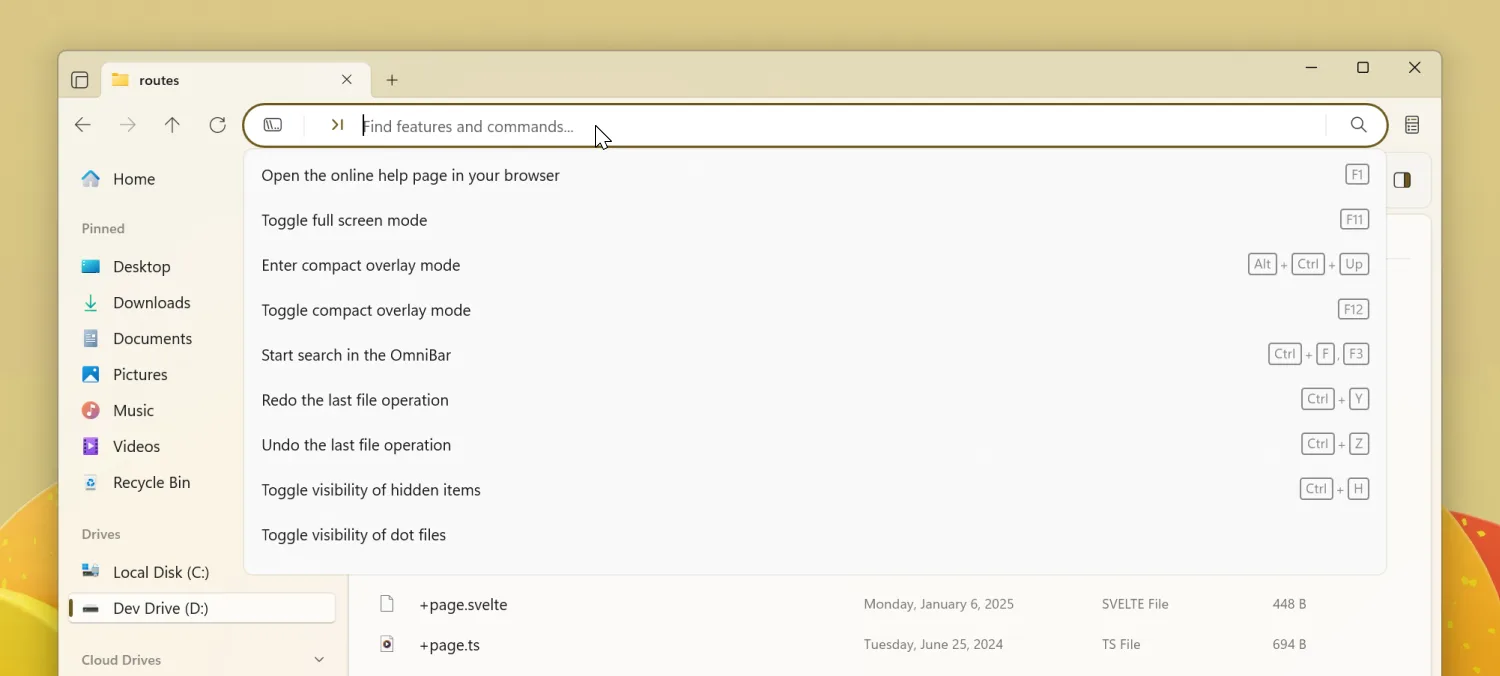The width and height of the screenshot is (1500, 676).
Task: Refresh the current folder view
Action: pyautogui.click(x=217, y=125)
